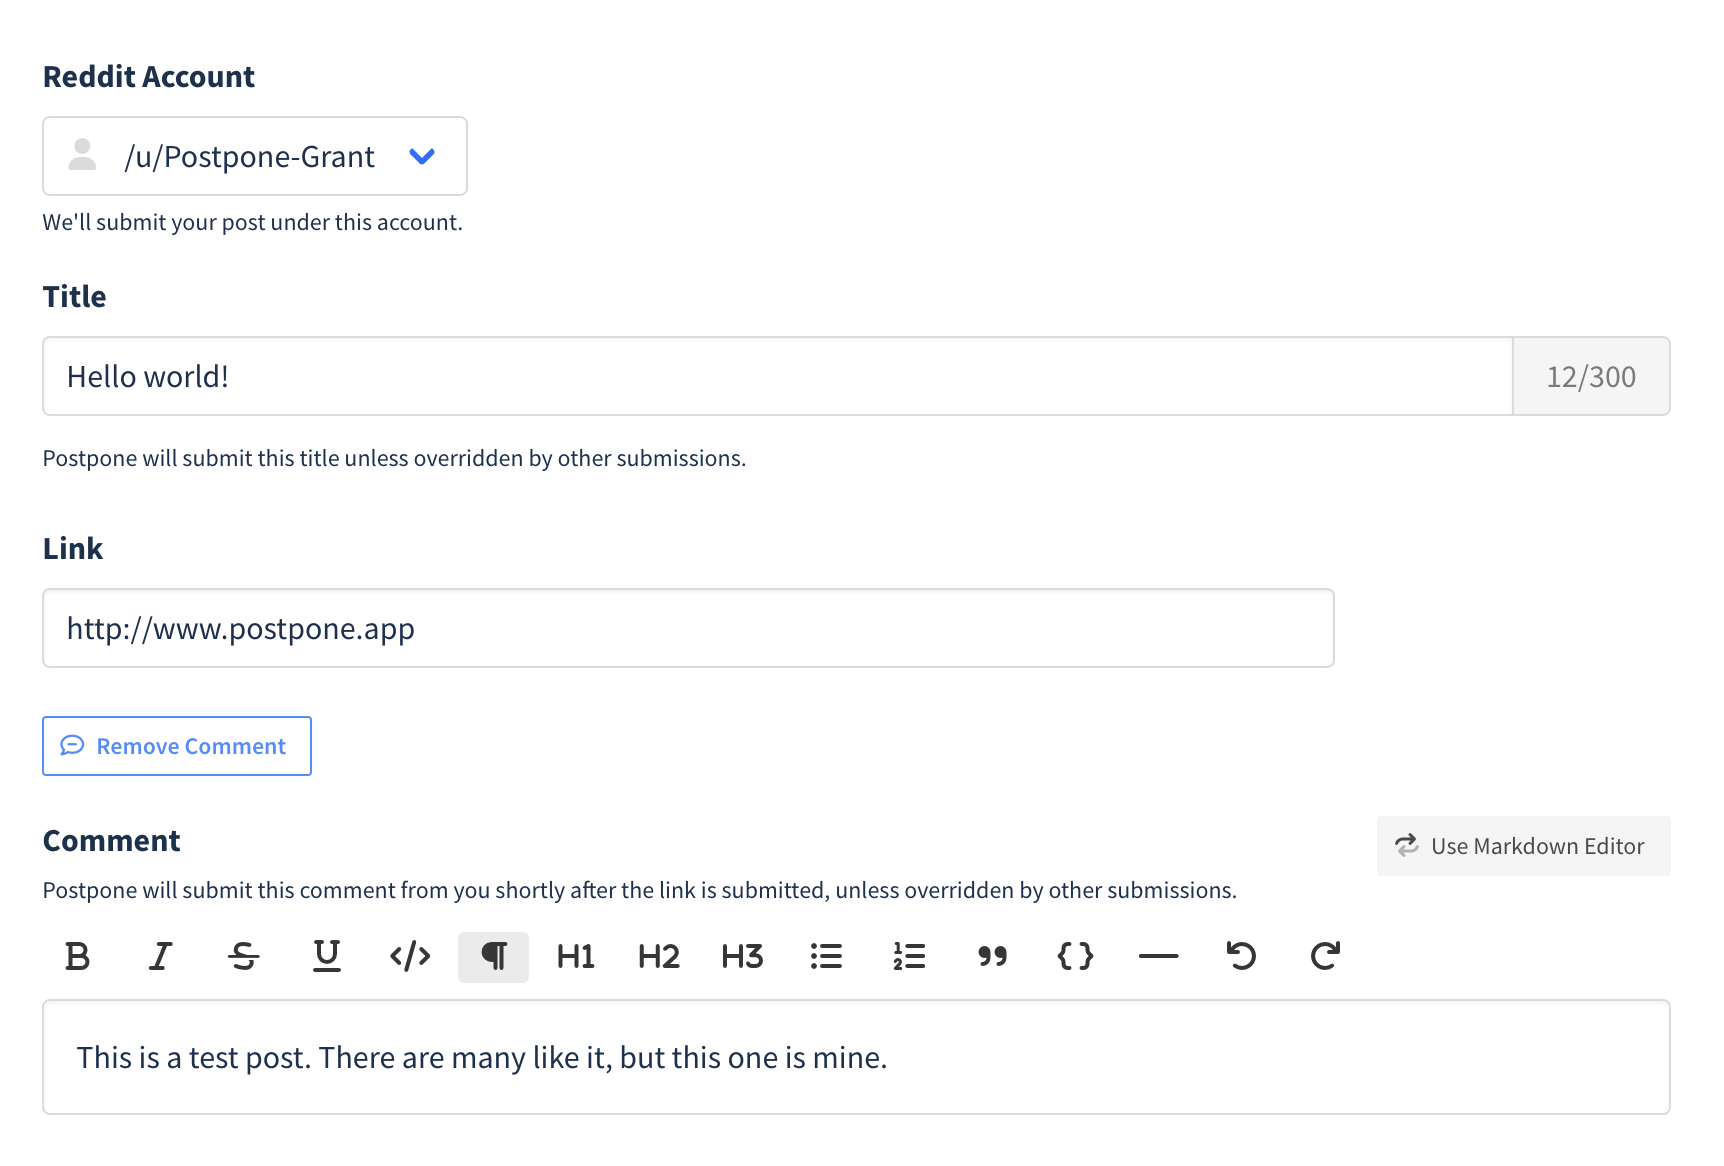This screenshot has width=1724, height=1166.
Task: Apply italic formatting to comment
Action: coord(160,957)
